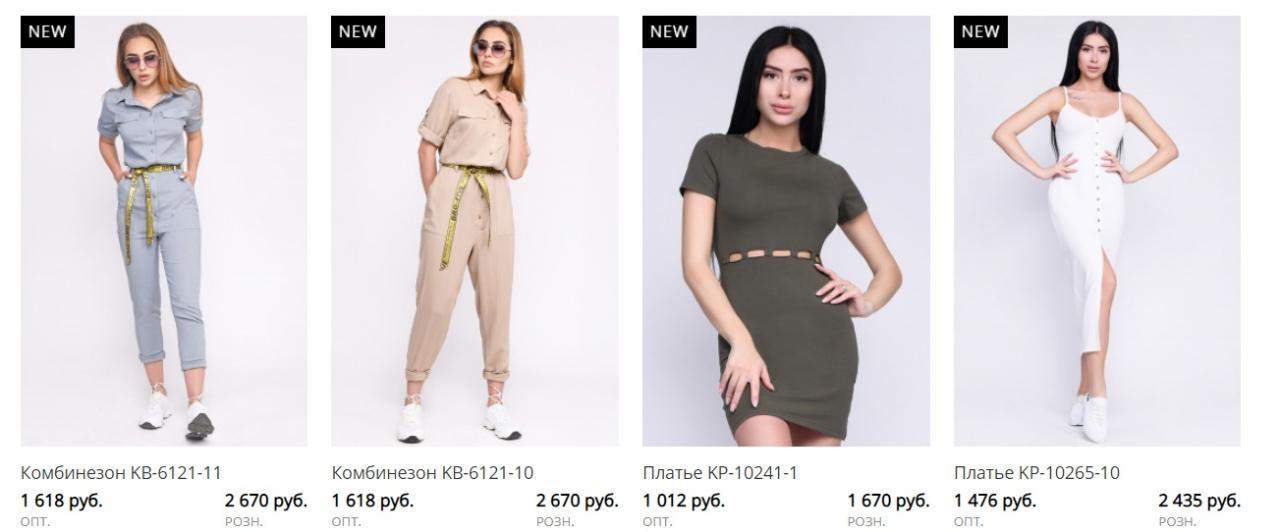Open the gray jumpsuit product photo

(x=164, y=231)
